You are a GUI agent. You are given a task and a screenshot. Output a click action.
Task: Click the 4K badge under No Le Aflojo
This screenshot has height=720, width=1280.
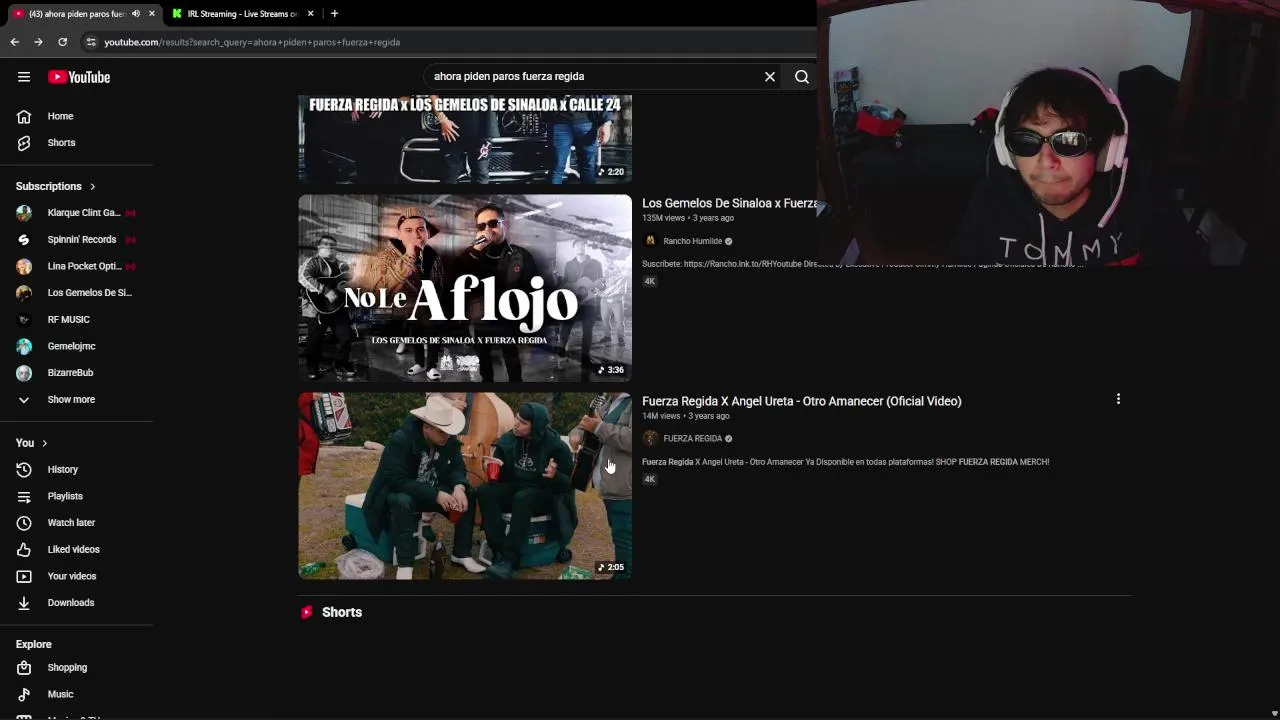pos(650,281)
